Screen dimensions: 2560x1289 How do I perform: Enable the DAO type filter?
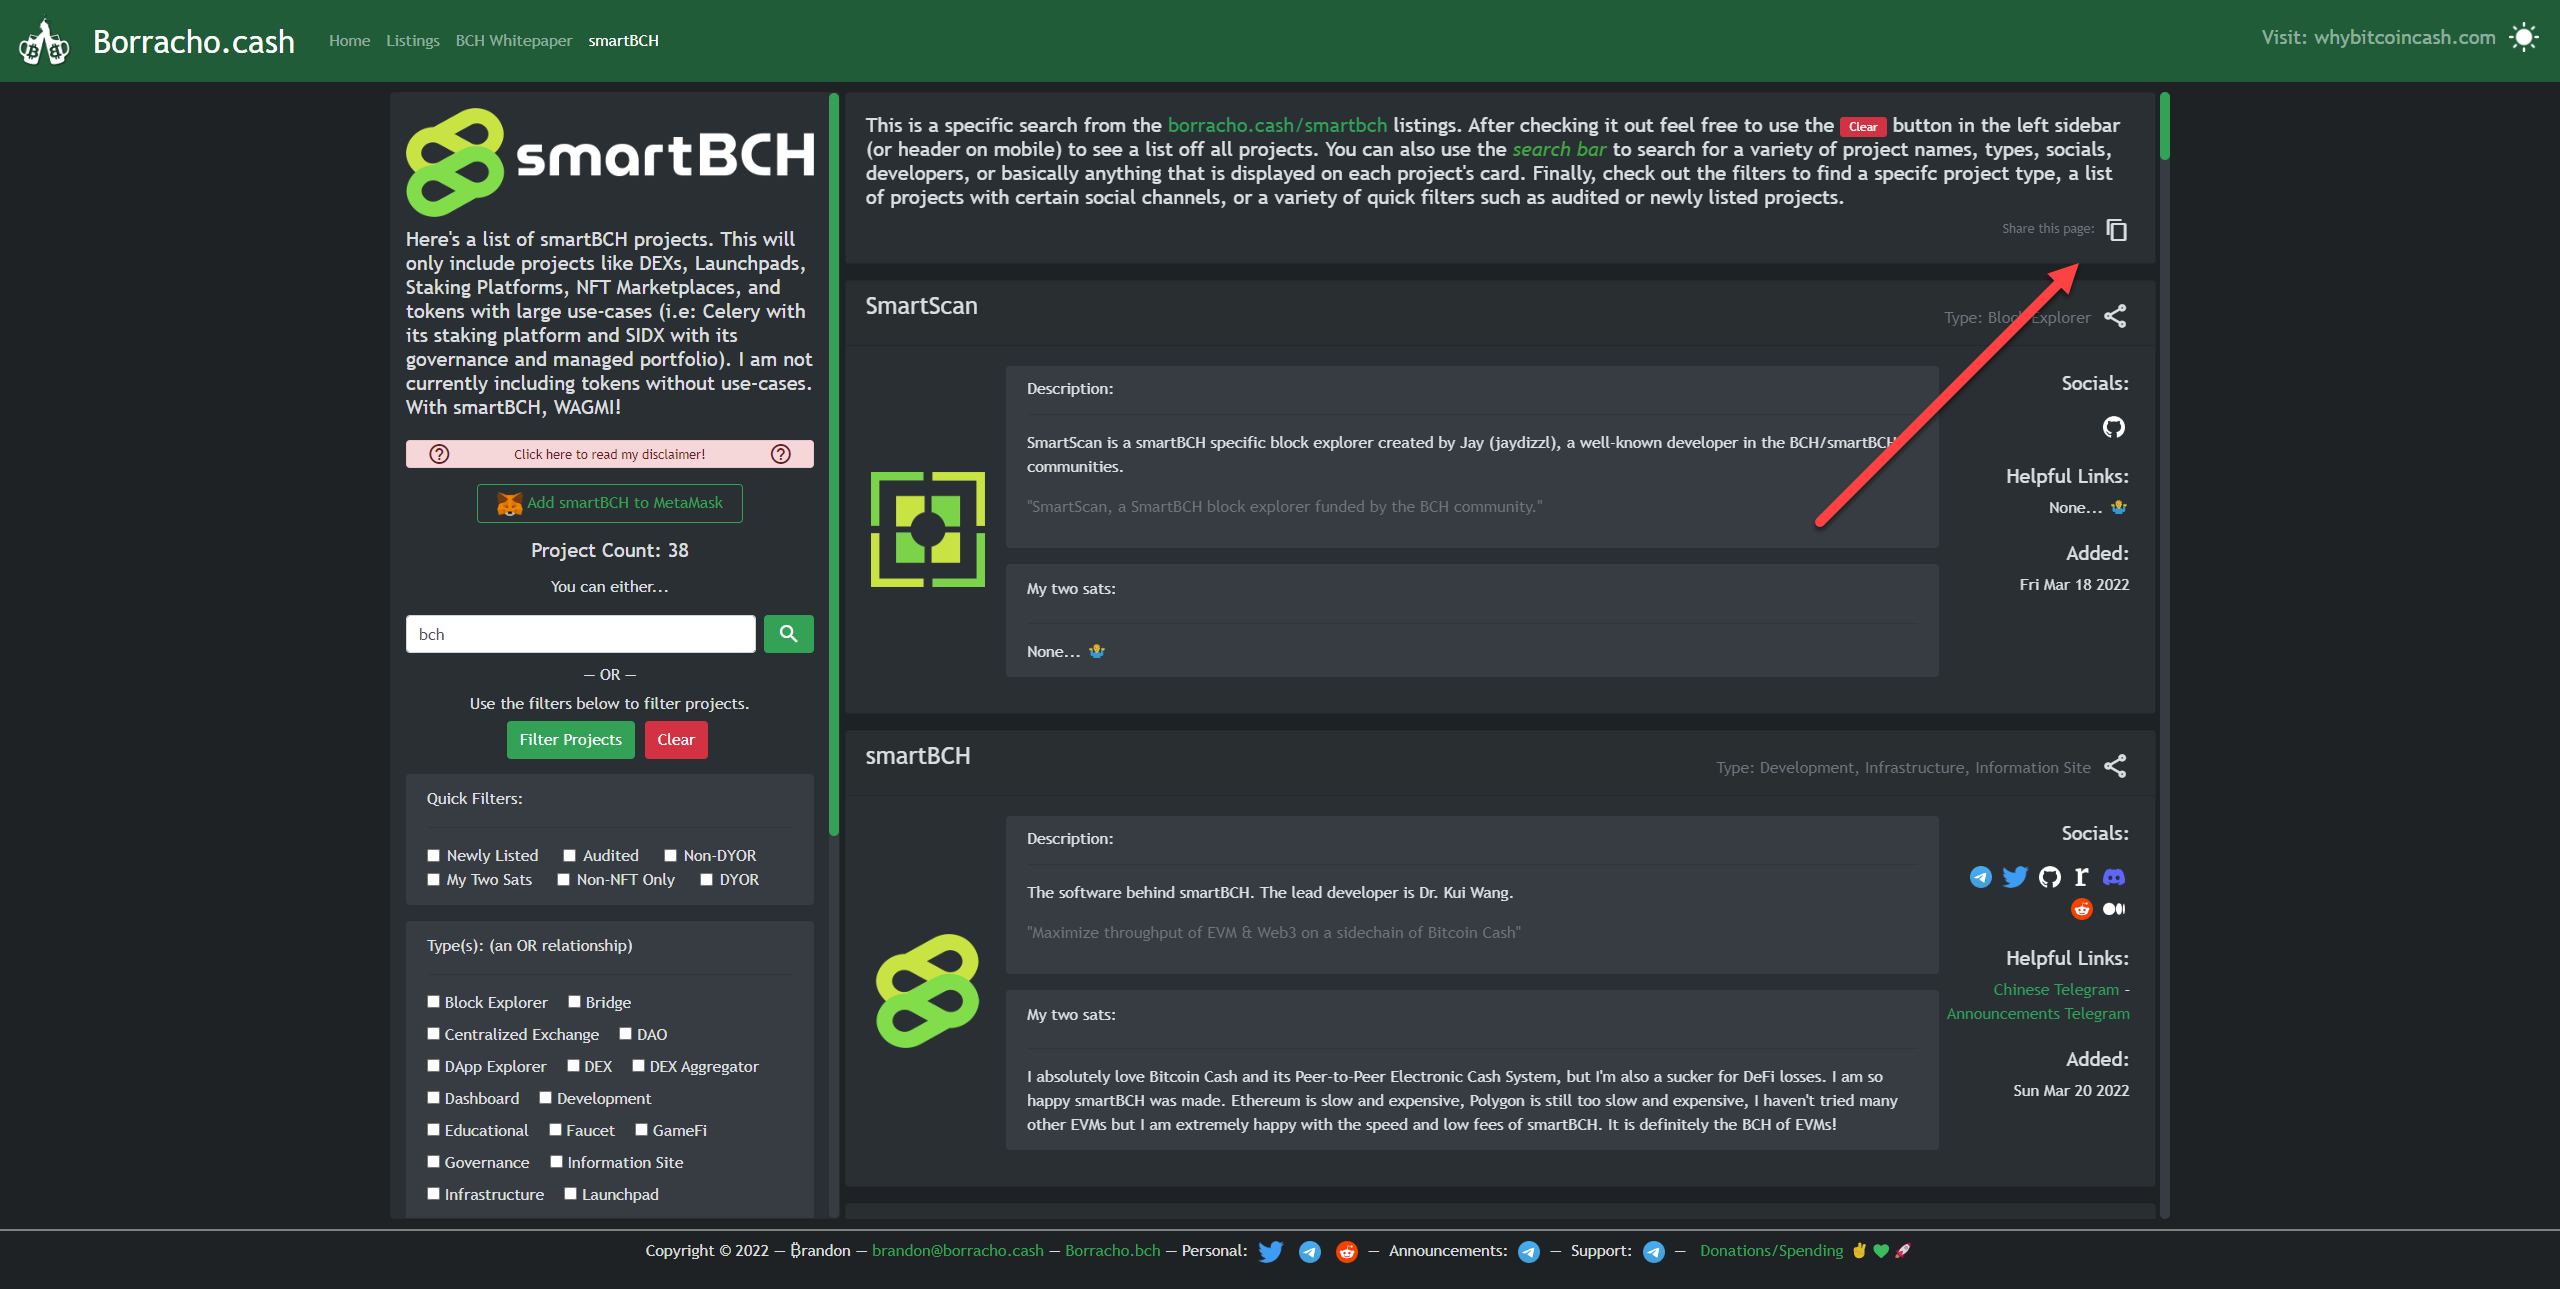pos(626,1034)
